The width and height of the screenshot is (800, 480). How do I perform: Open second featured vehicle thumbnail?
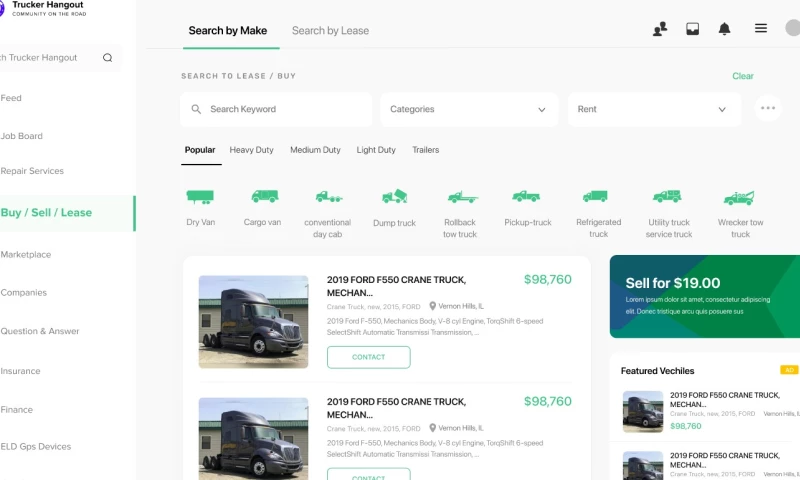tap(643, 465)
